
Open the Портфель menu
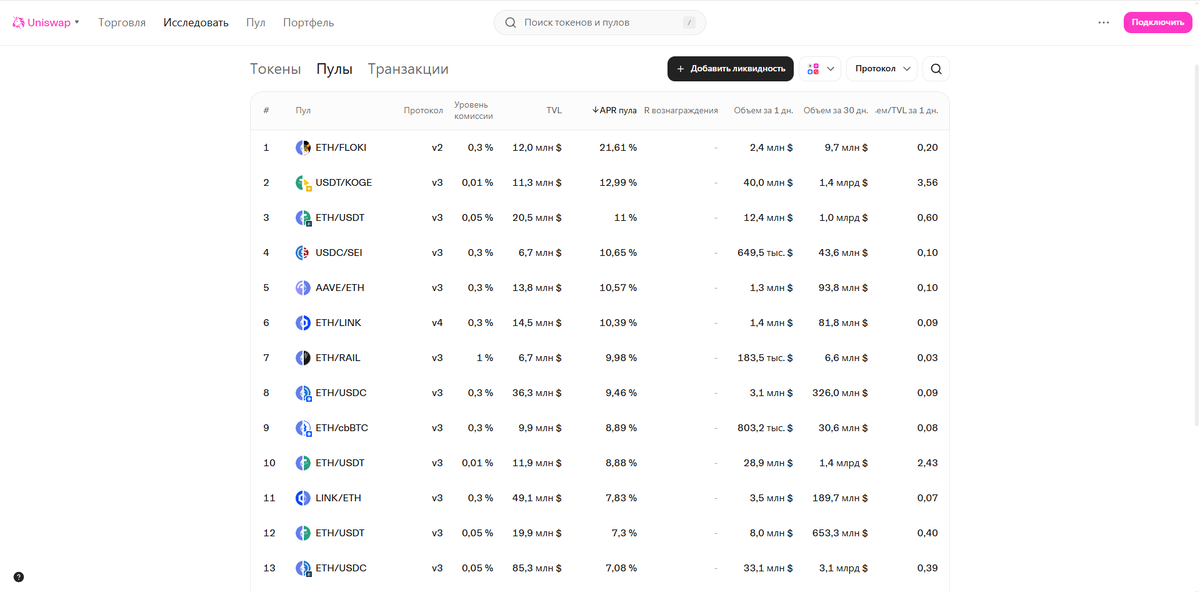tap(308, 22)
